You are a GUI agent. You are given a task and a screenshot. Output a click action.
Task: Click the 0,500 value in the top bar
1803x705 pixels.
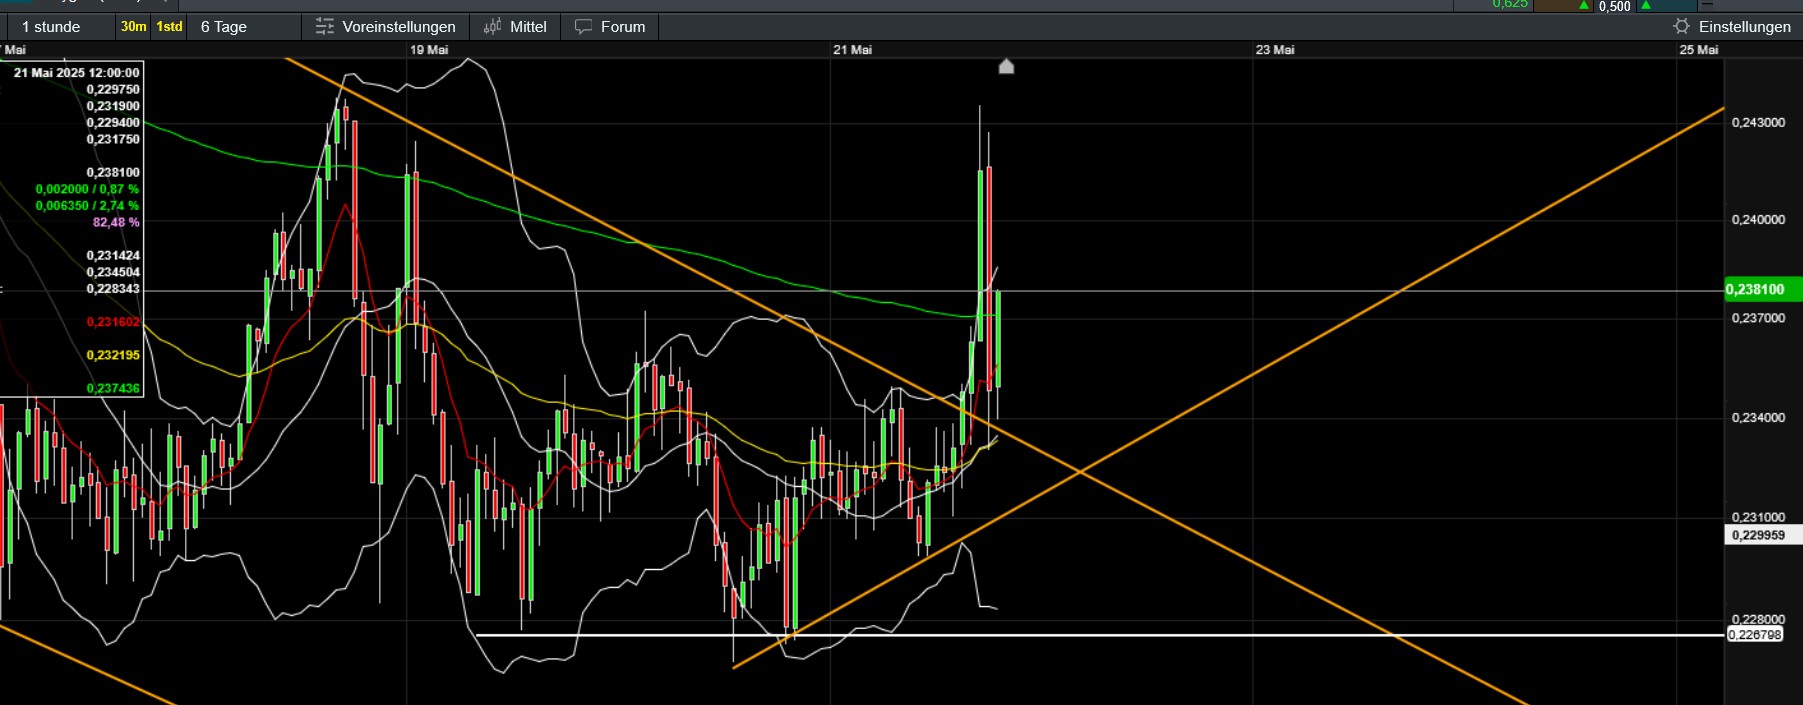pos(1614,6)
